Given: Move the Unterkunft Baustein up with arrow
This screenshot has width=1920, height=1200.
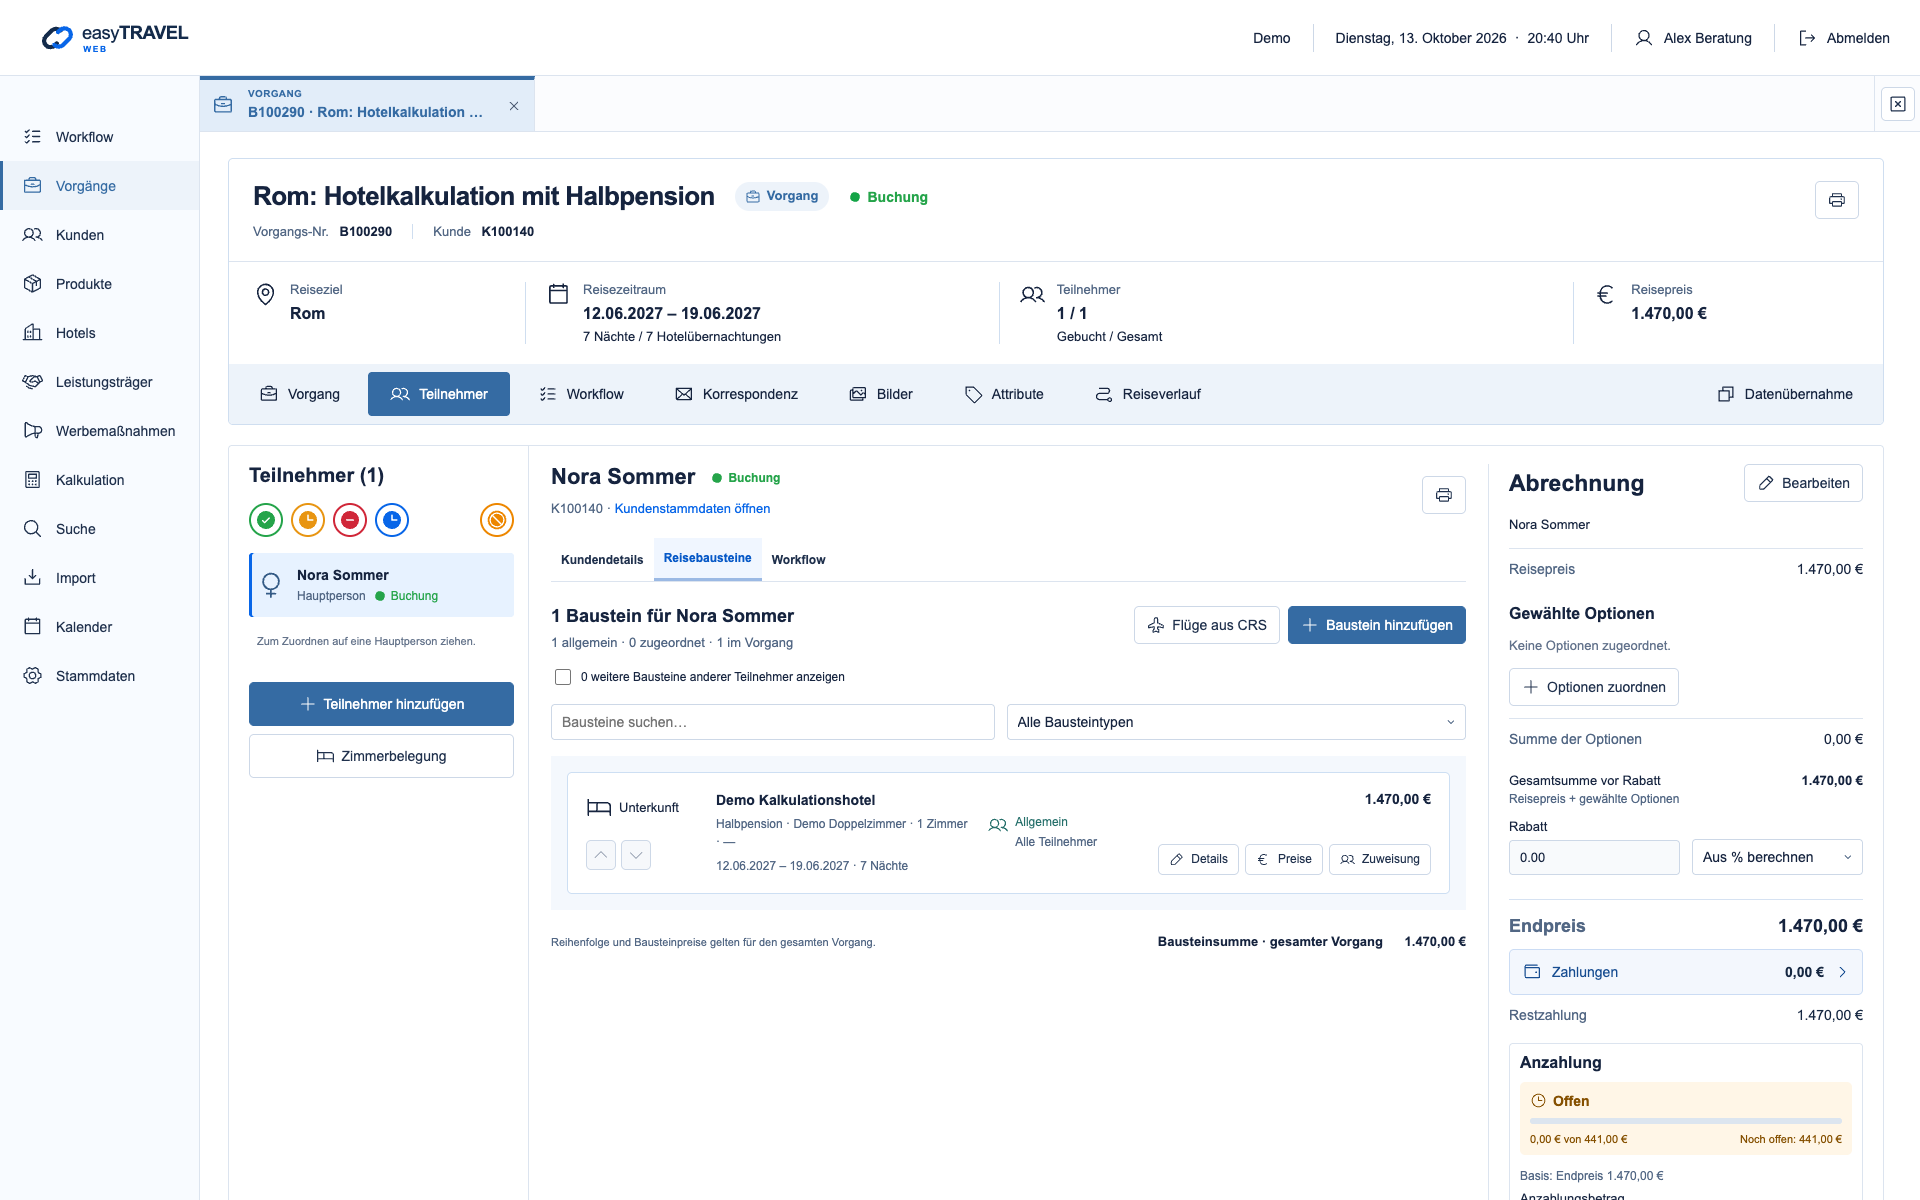Looking at the screenshot, I should tap(601, 855).
